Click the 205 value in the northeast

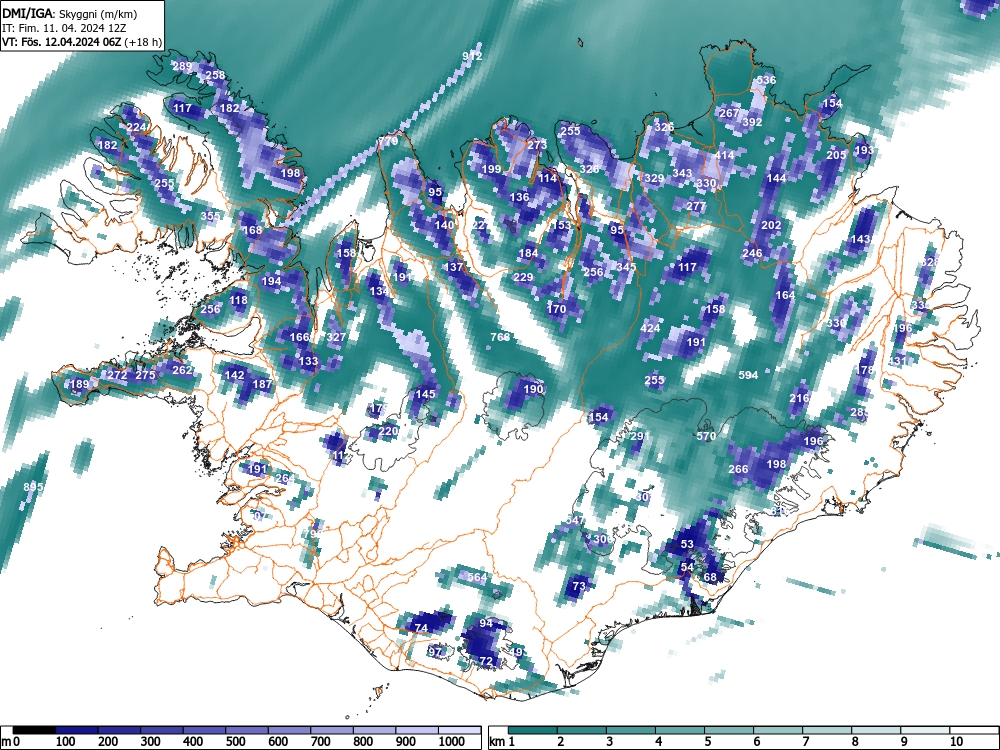(x=836, y=155)
